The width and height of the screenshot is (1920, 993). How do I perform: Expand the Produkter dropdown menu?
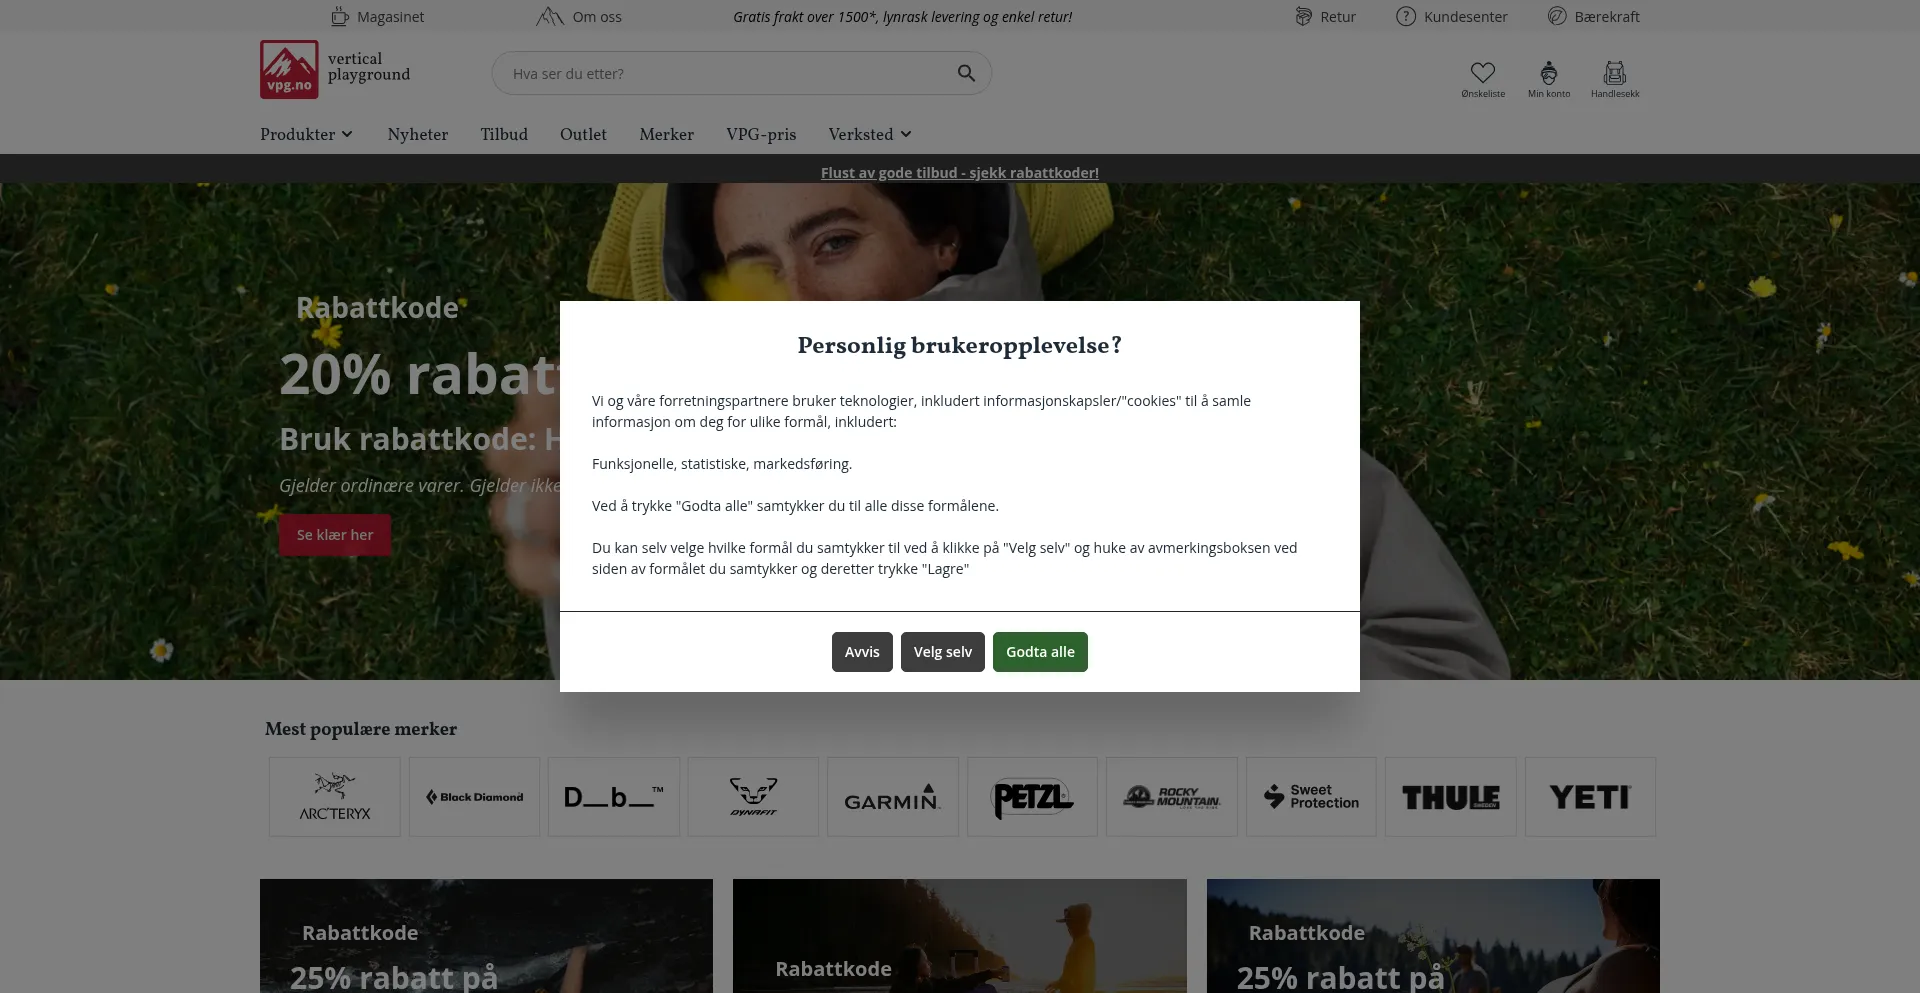306,134
